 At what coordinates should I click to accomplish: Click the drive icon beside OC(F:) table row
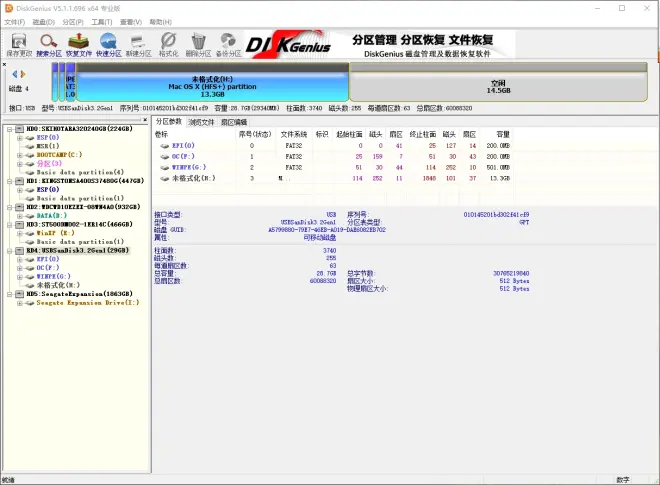[x=165, y=157]
